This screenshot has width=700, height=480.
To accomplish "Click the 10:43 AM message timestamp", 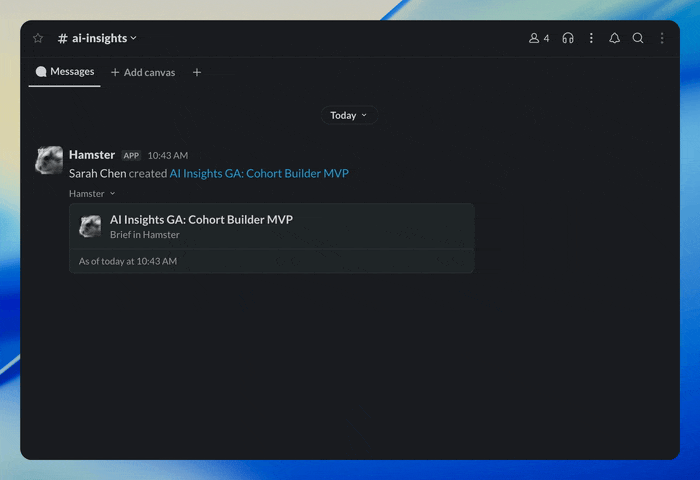I will click(168, 155).
